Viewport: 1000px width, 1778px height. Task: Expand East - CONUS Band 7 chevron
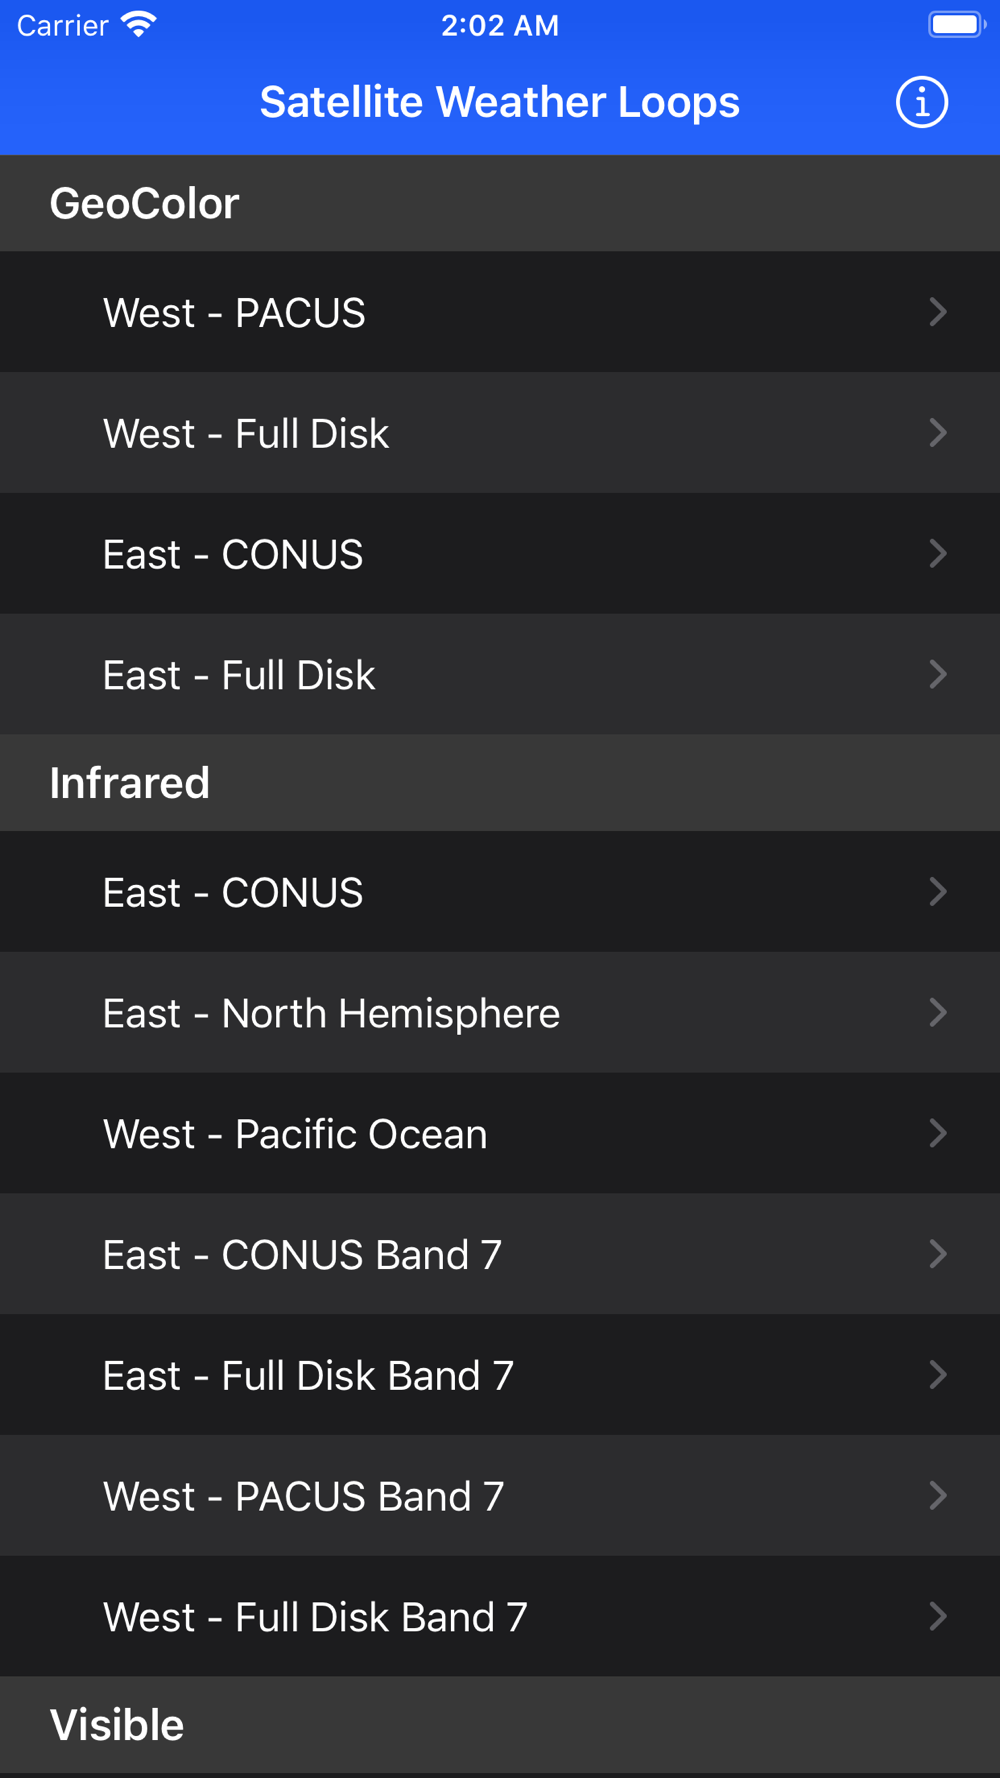pos(938,1254)
